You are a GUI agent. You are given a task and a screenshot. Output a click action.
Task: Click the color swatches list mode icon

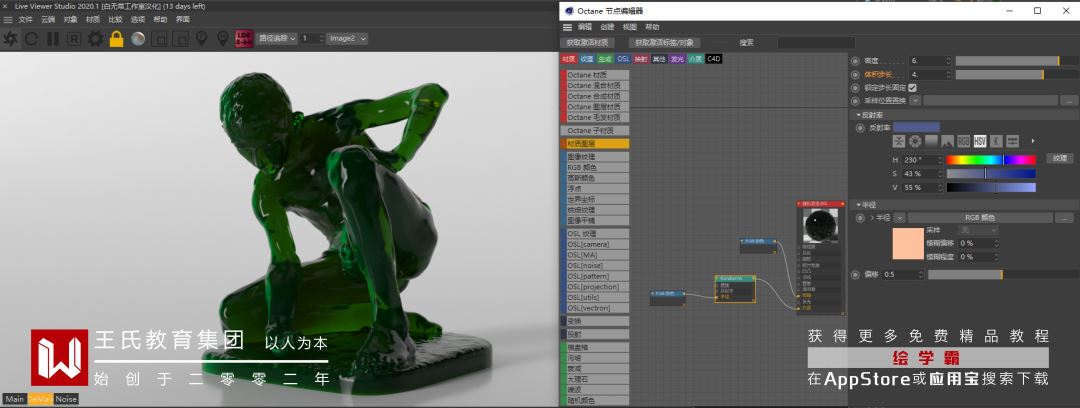pyautogui.click(x=1012, y=141)
